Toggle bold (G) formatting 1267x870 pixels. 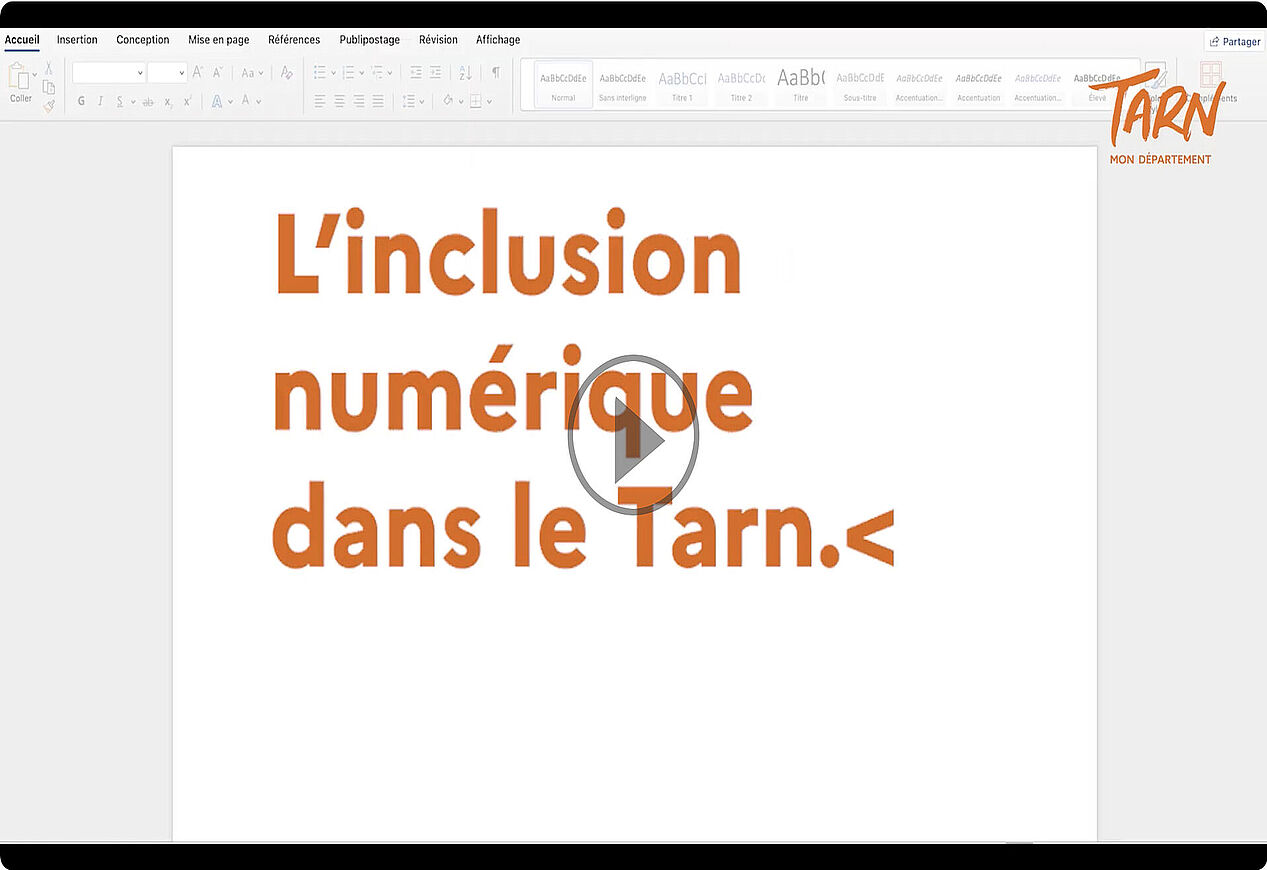[81, 101]
